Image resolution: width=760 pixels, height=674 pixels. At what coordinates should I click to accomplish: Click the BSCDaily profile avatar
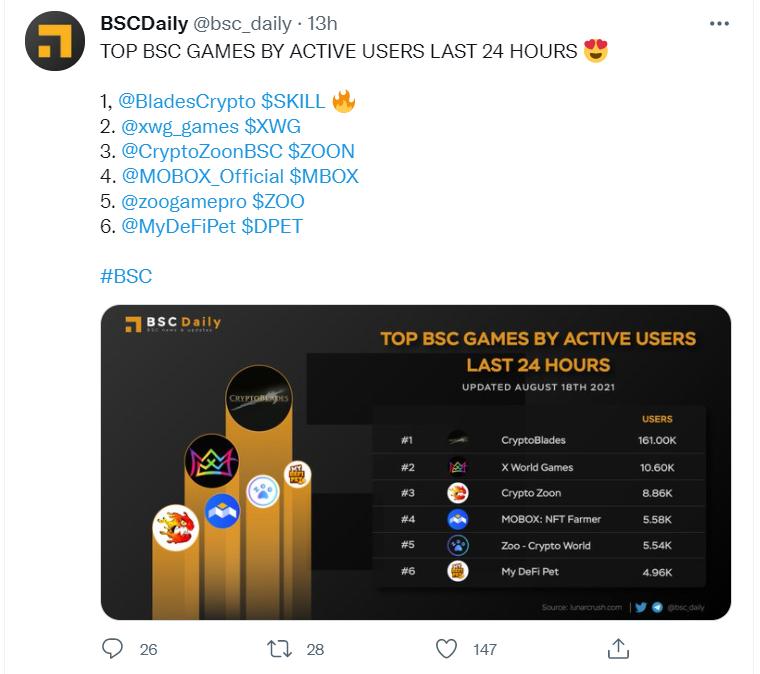[54, 41]
